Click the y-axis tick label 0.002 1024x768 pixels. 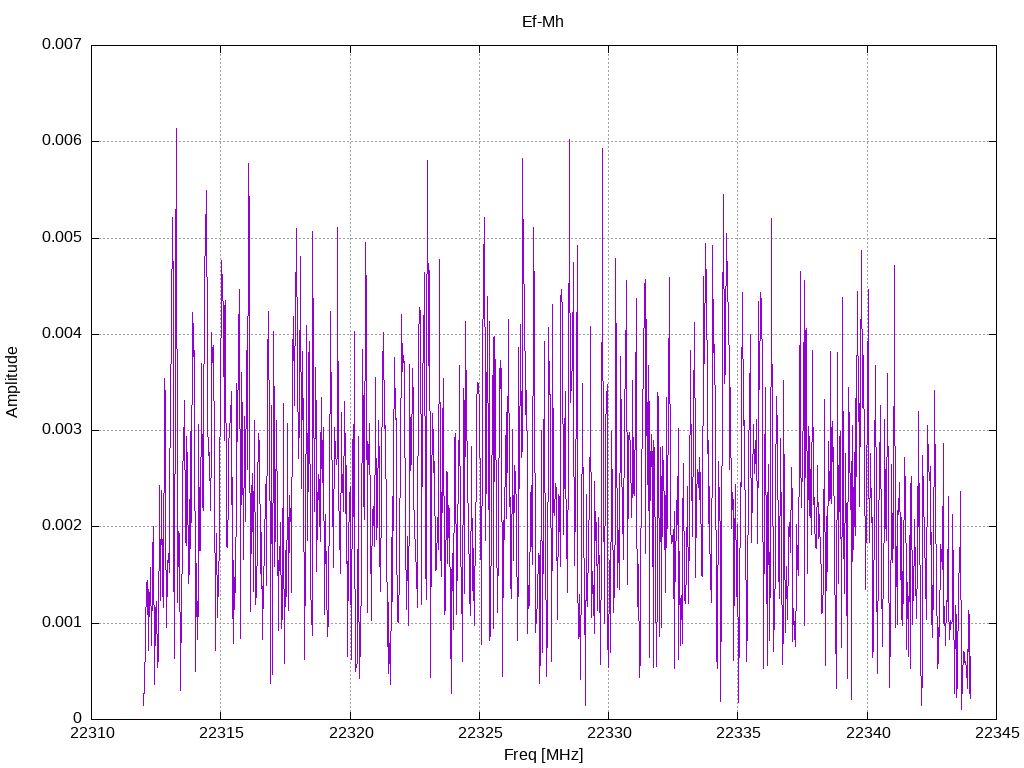coord(62,526)
